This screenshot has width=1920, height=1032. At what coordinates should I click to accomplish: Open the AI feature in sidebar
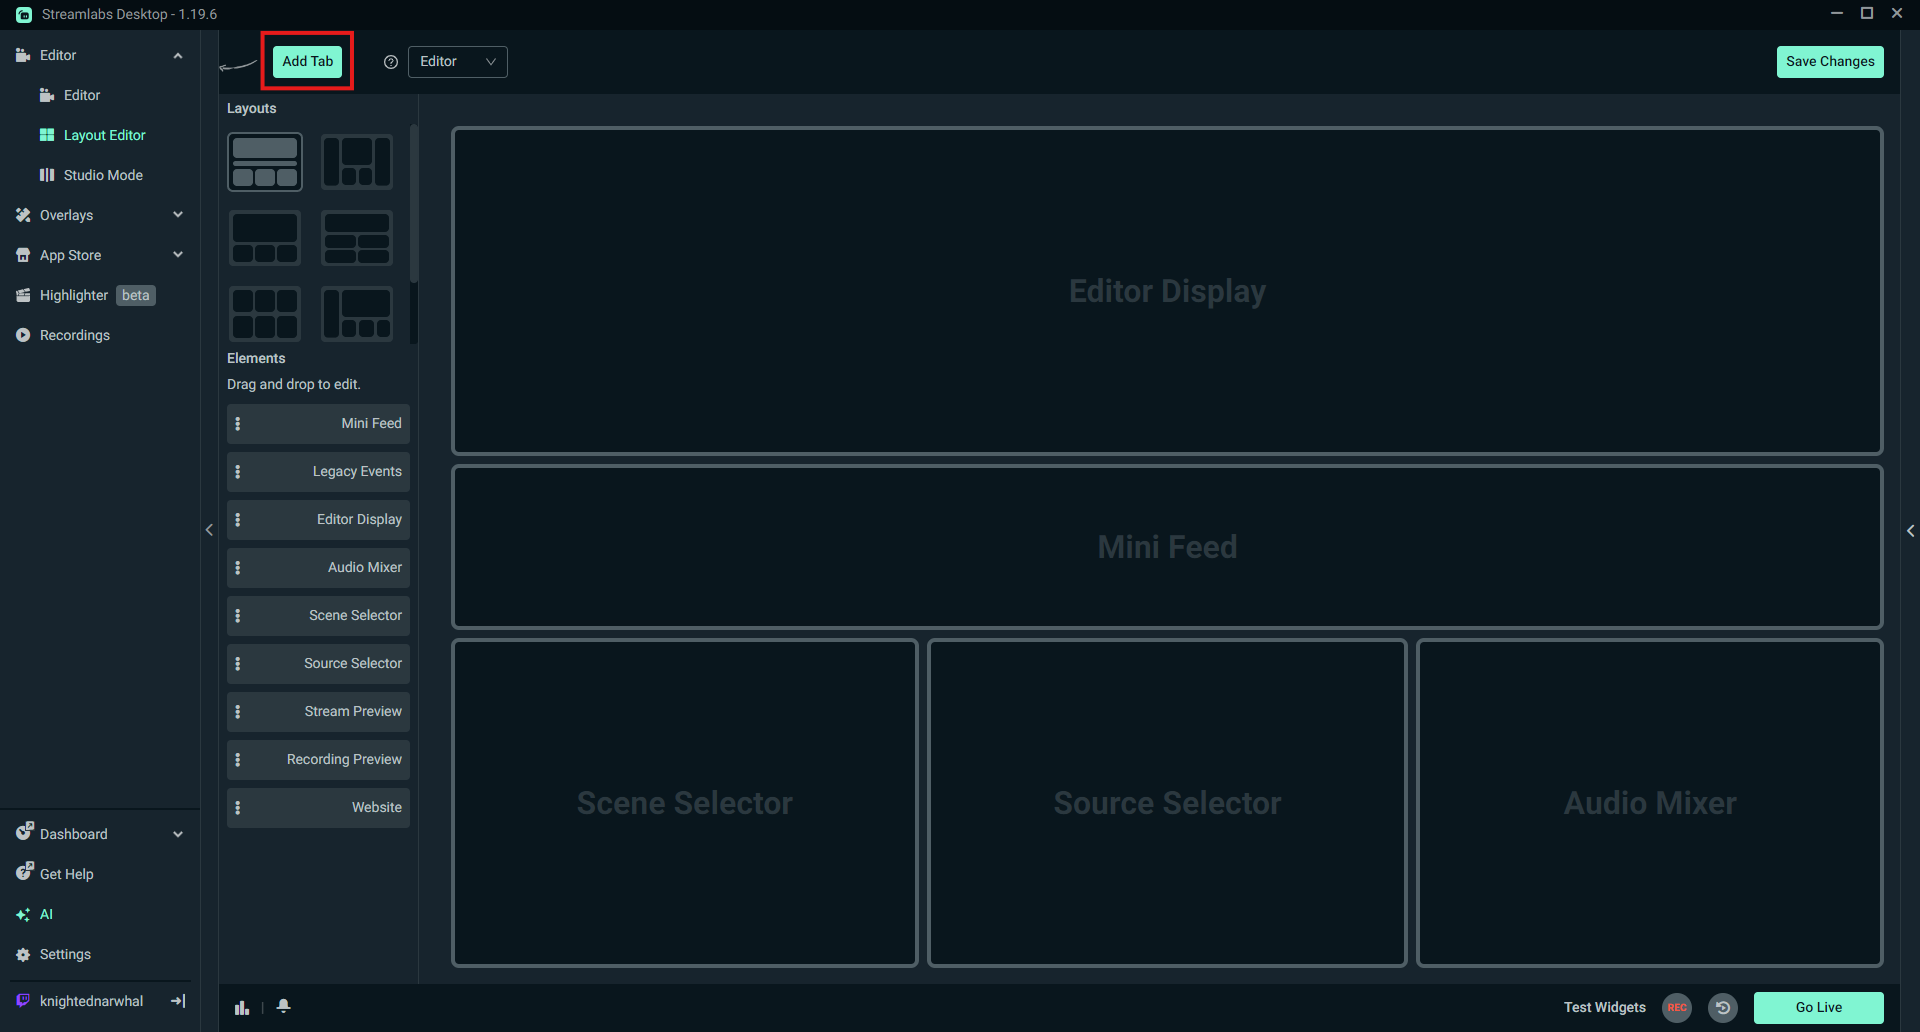[x=47, y=913]
